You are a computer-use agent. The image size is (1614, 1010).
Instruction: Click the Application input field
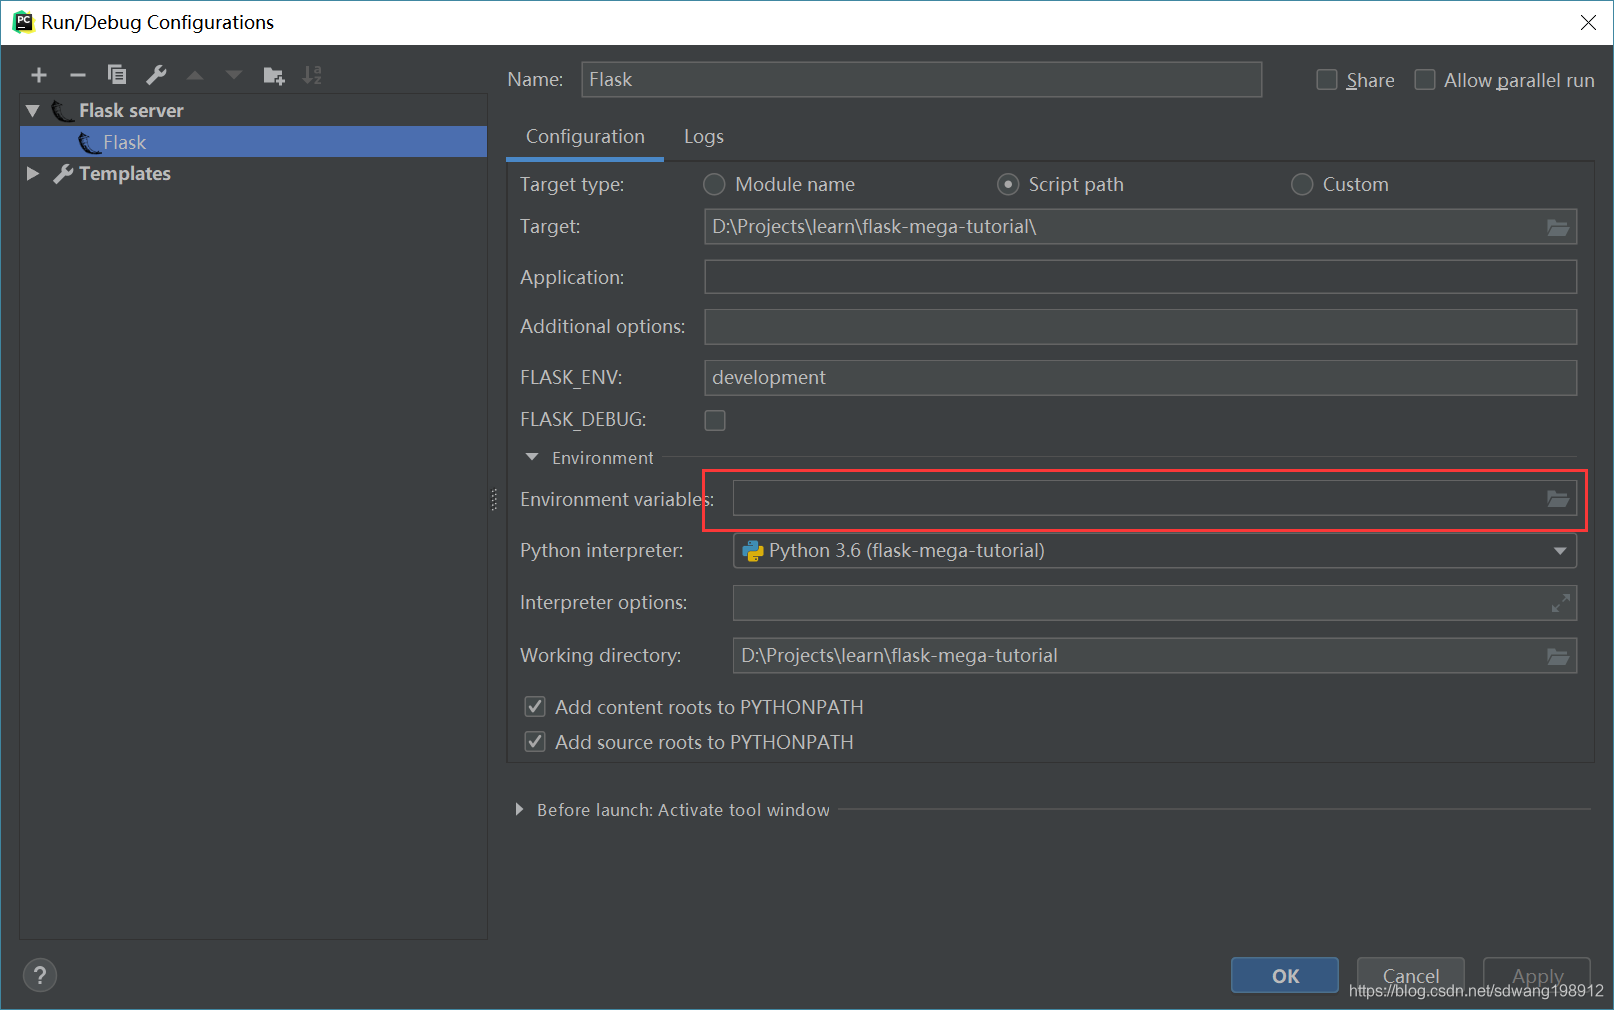pyautogui.click(x=1141, y=277)
